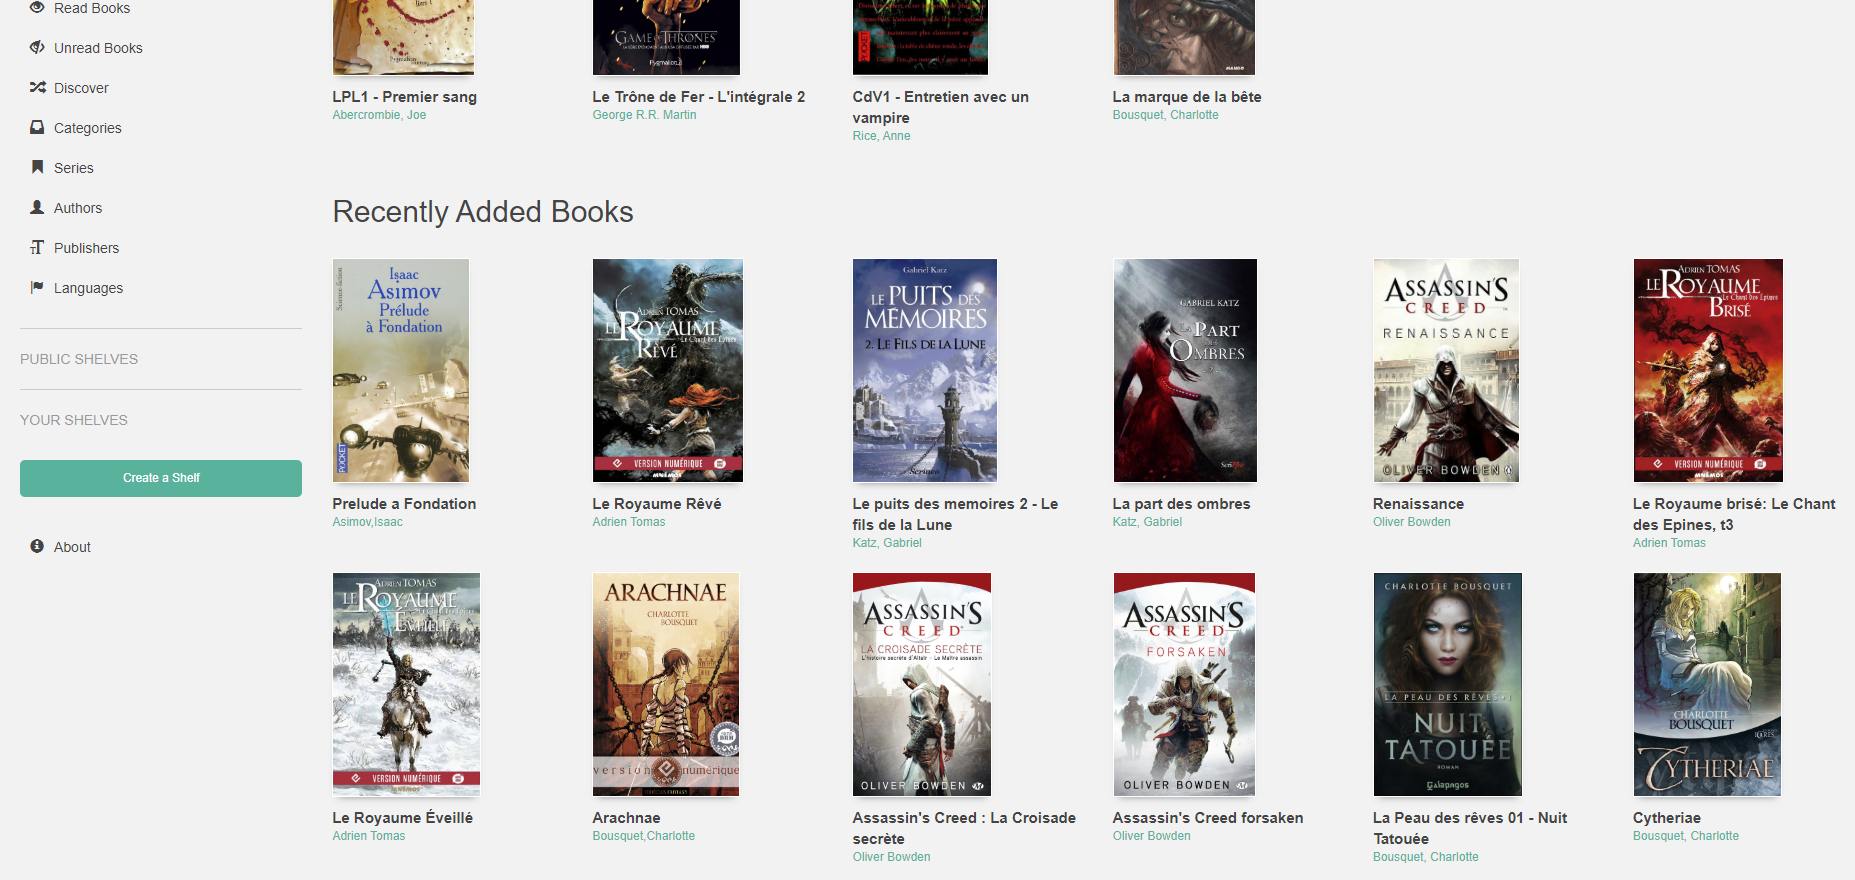Open the Renaissance title link
Screen dimensions: 1855x880
(x=1418, y=504)
